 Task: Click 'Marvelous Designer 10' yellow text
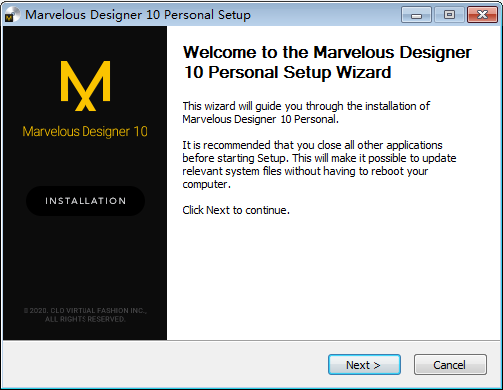click(x=85, y=132)
